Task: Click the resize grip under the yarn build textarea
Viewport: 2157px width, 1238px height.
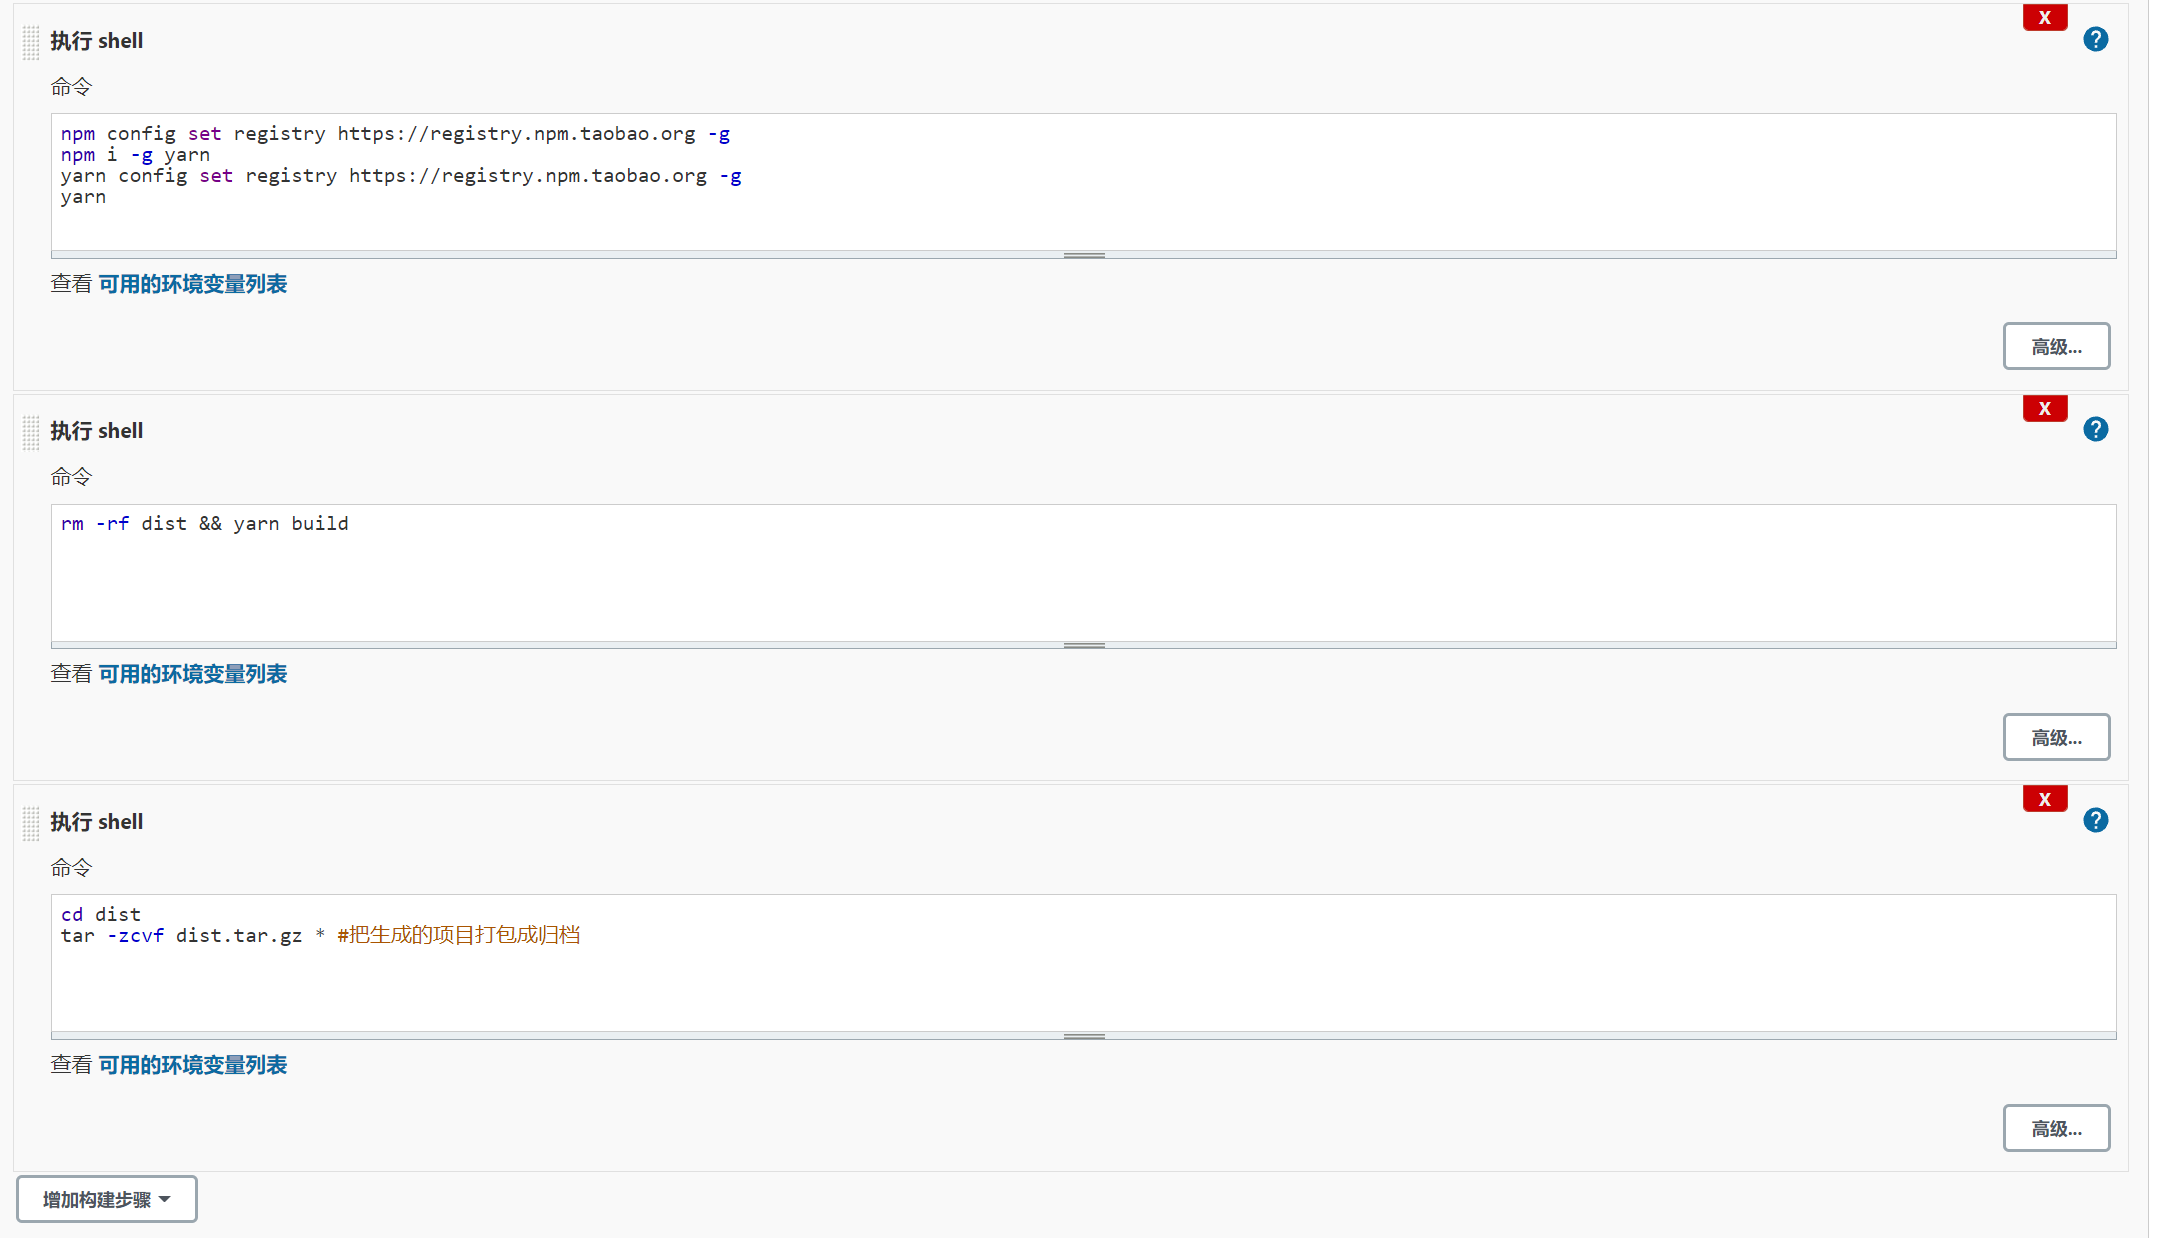Action: [1084, 645]
